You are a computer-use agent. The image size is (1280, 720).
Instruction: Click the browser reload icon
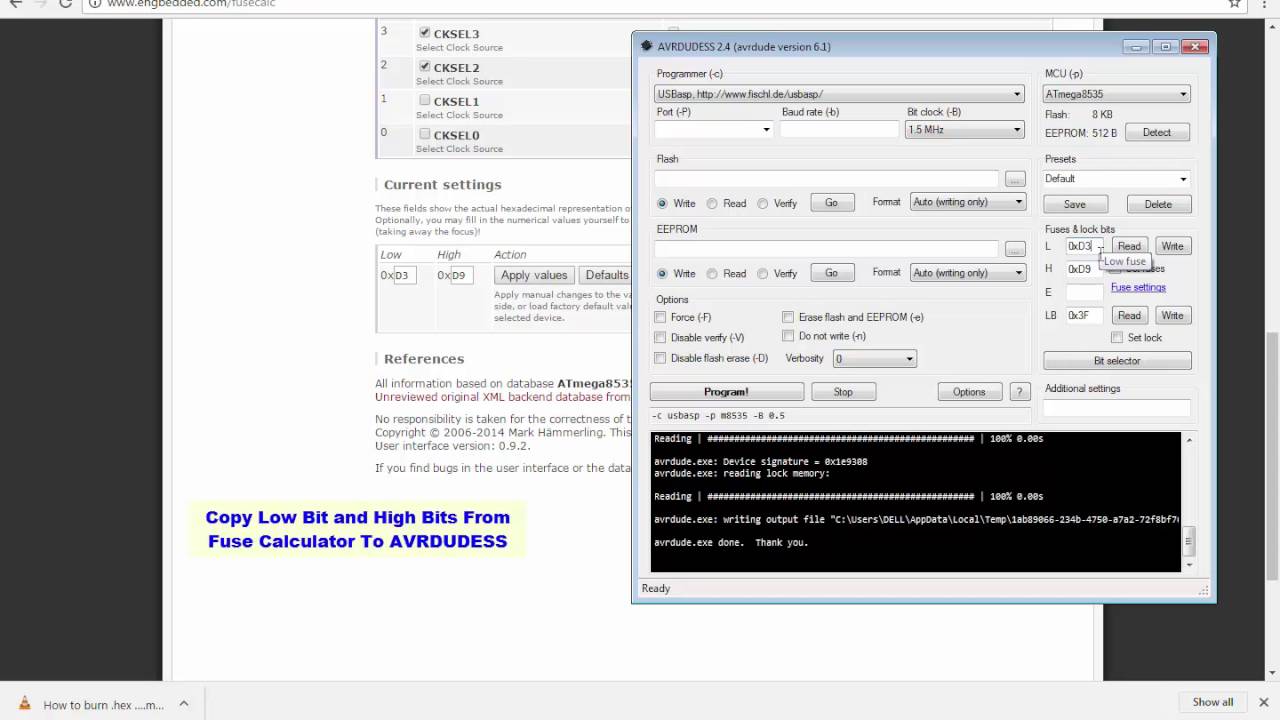(65, 4)
